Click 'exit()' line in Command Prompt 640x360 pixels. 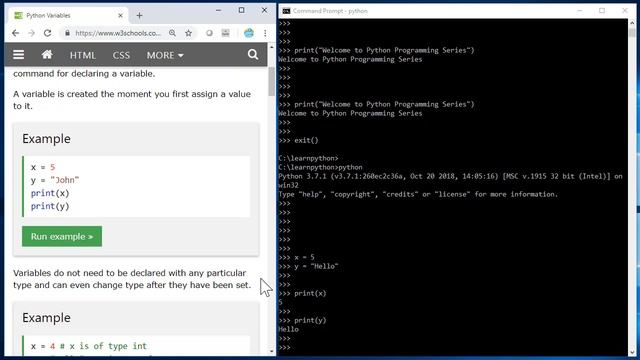pos(298,140)
